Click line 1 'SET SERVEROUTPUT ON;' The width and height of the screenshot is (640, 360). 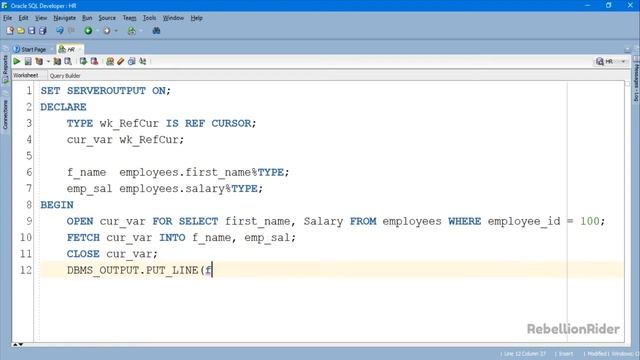click(x=105, y=91)
